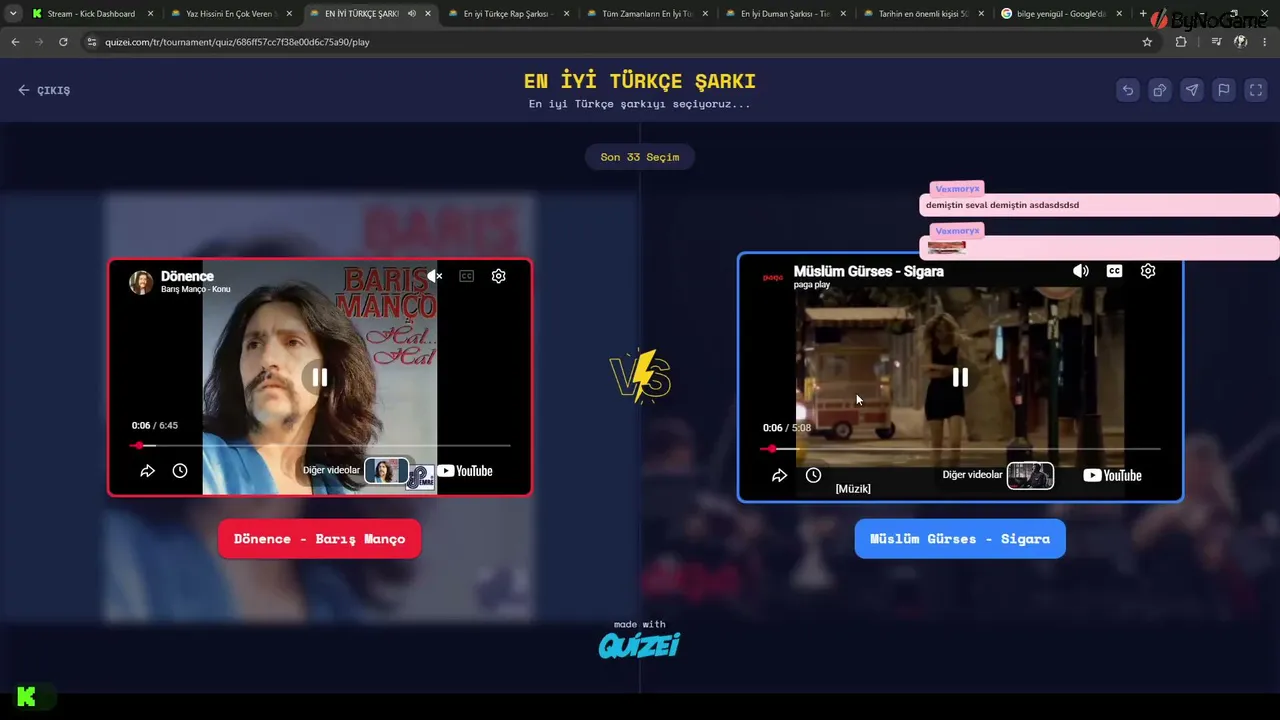Image resolution: width=1280 pixels, height=720 pixels.
Task: Open a new browser tab
Action: (x=1143, y=14)
